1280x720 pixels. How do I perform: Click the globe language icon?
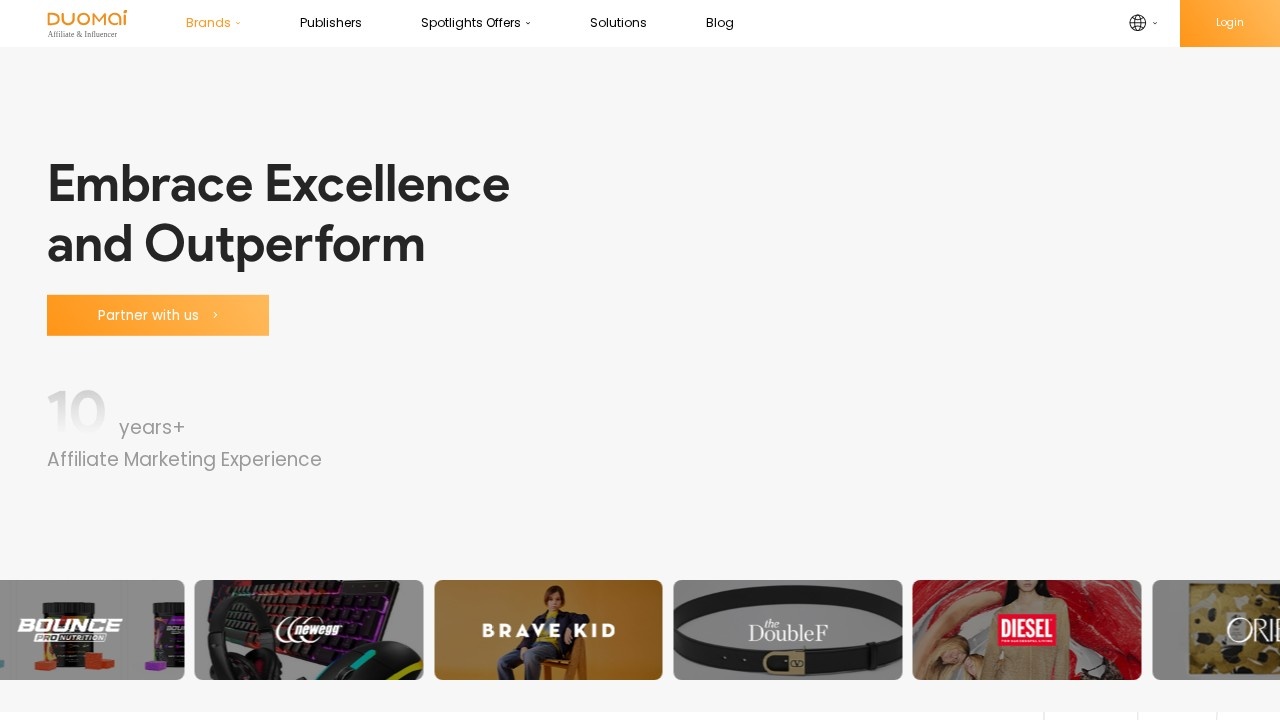pyautogui.click(x=1137, y=23)
